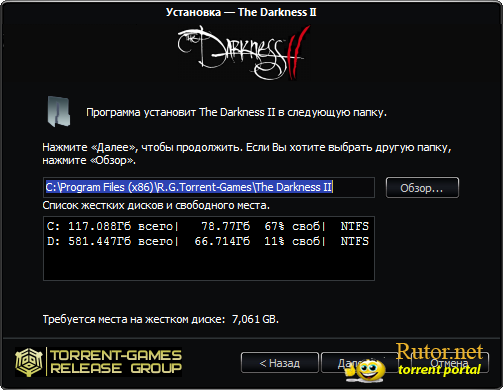Click the Нажмите «Далее» instruction text
This screenshot has width=503, height=390.
(x=247, y=154)
